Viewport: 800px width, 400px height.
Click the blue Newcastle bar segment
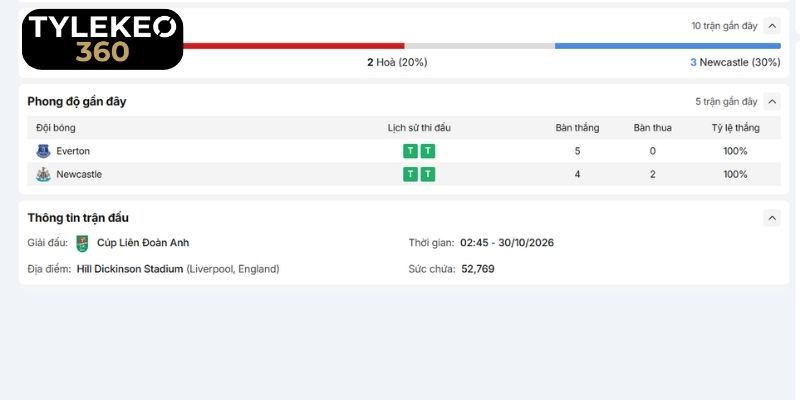point(668,46)
